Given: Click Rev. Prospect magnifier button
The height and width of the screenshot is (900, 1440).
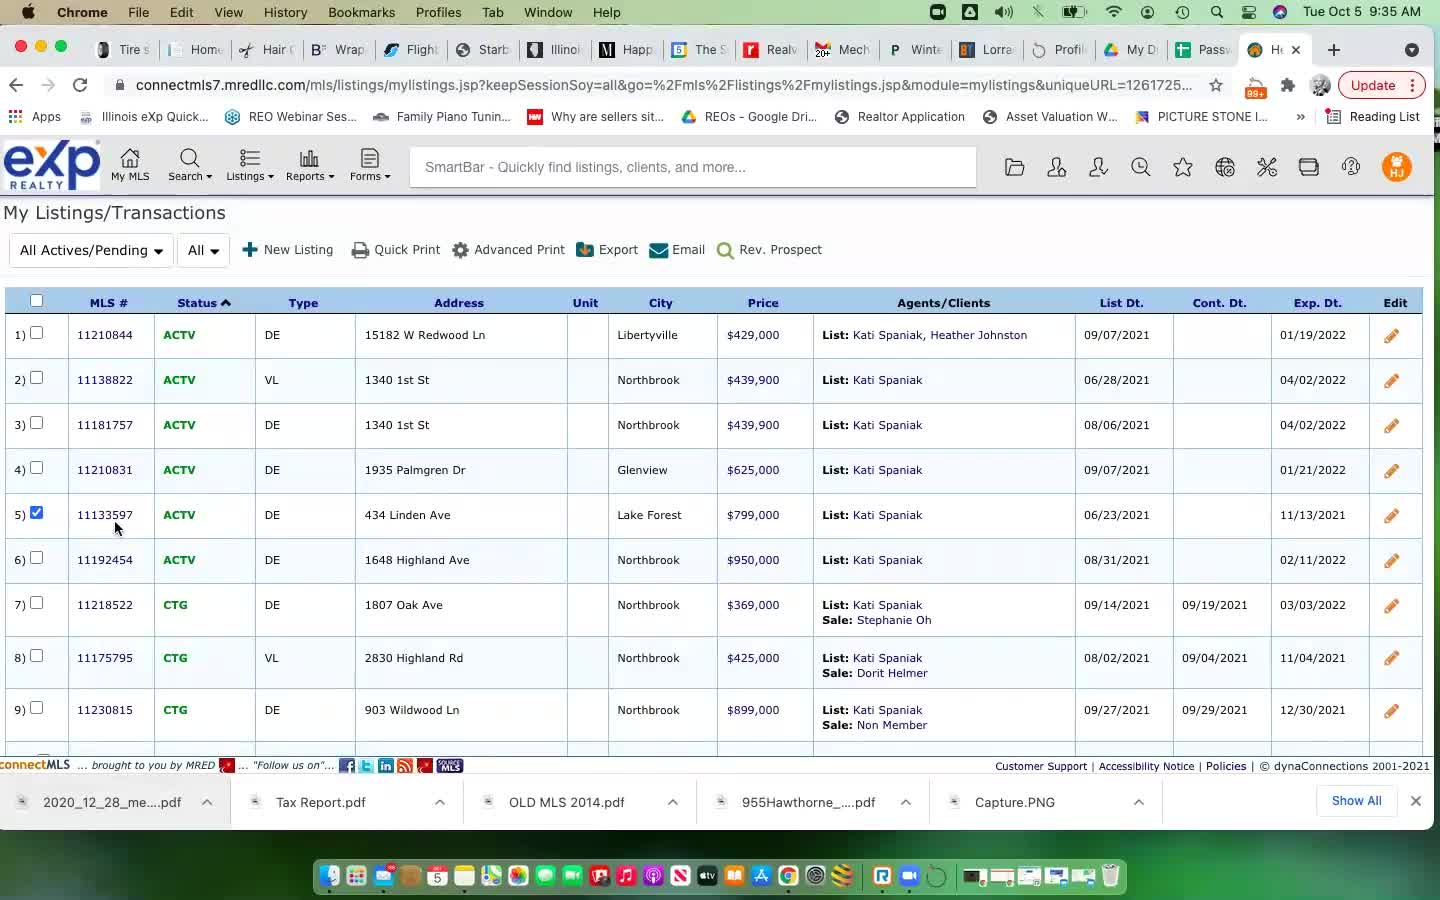Looking at the screenshot, I should pos(770,250).
